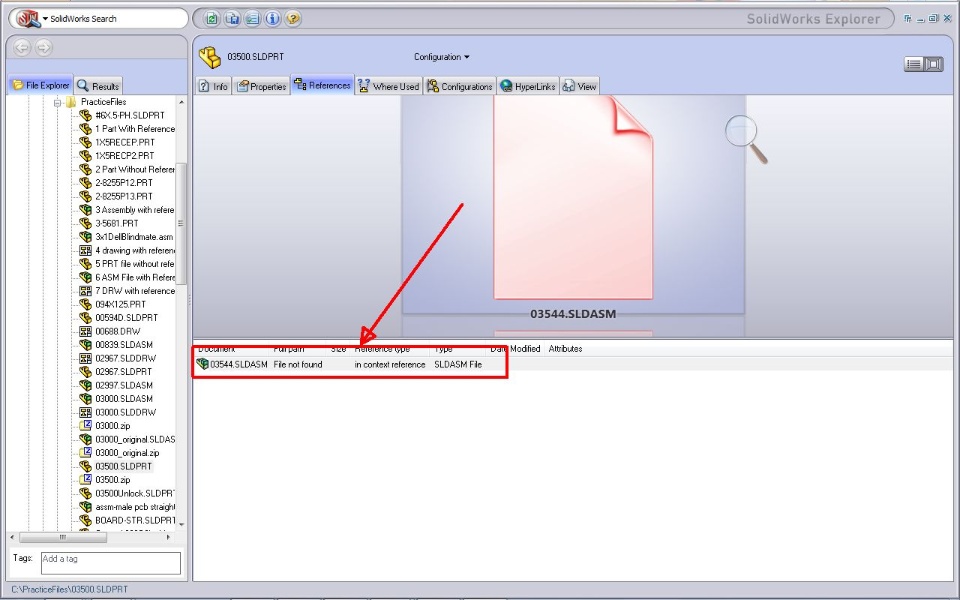Select the File Explorer tab
Image resolution: width=960 pixels, height=600 pixels.
coord(41,85)
